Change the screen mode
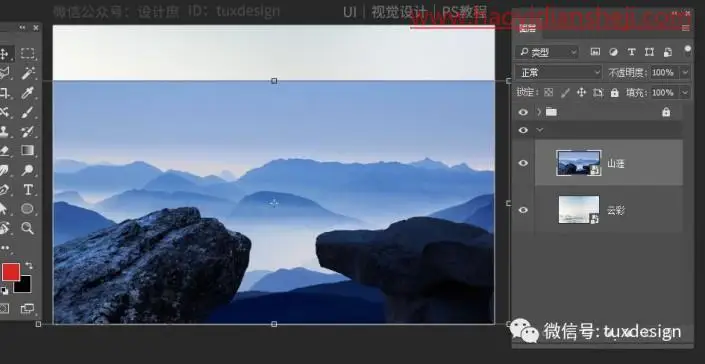 [x=27, y=308]
